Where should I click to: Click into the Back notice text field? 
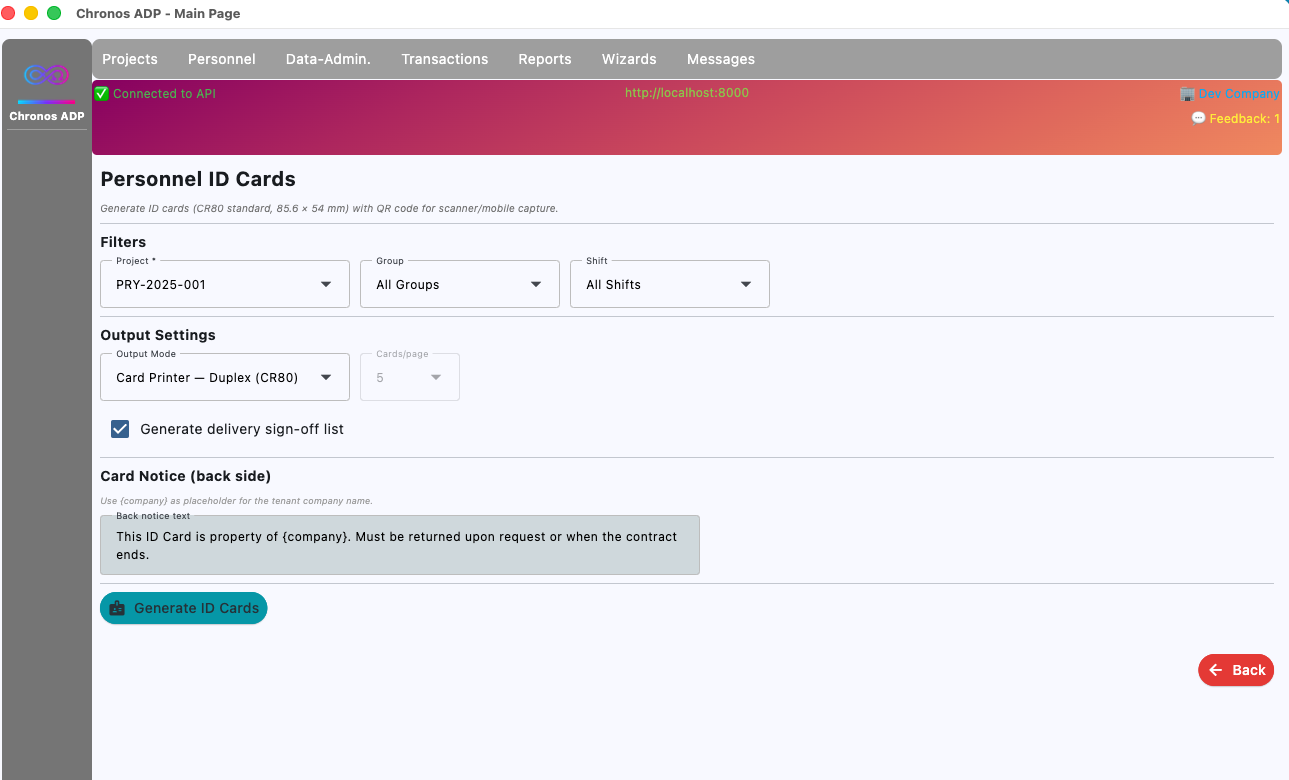click(400, 545)
